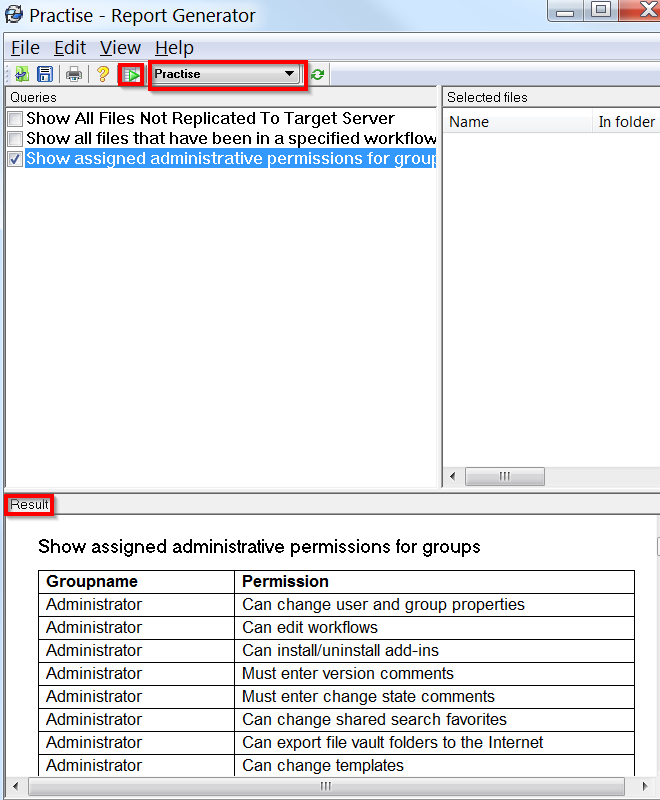Click the Report Generator title bar icon

tap(14, 14)
